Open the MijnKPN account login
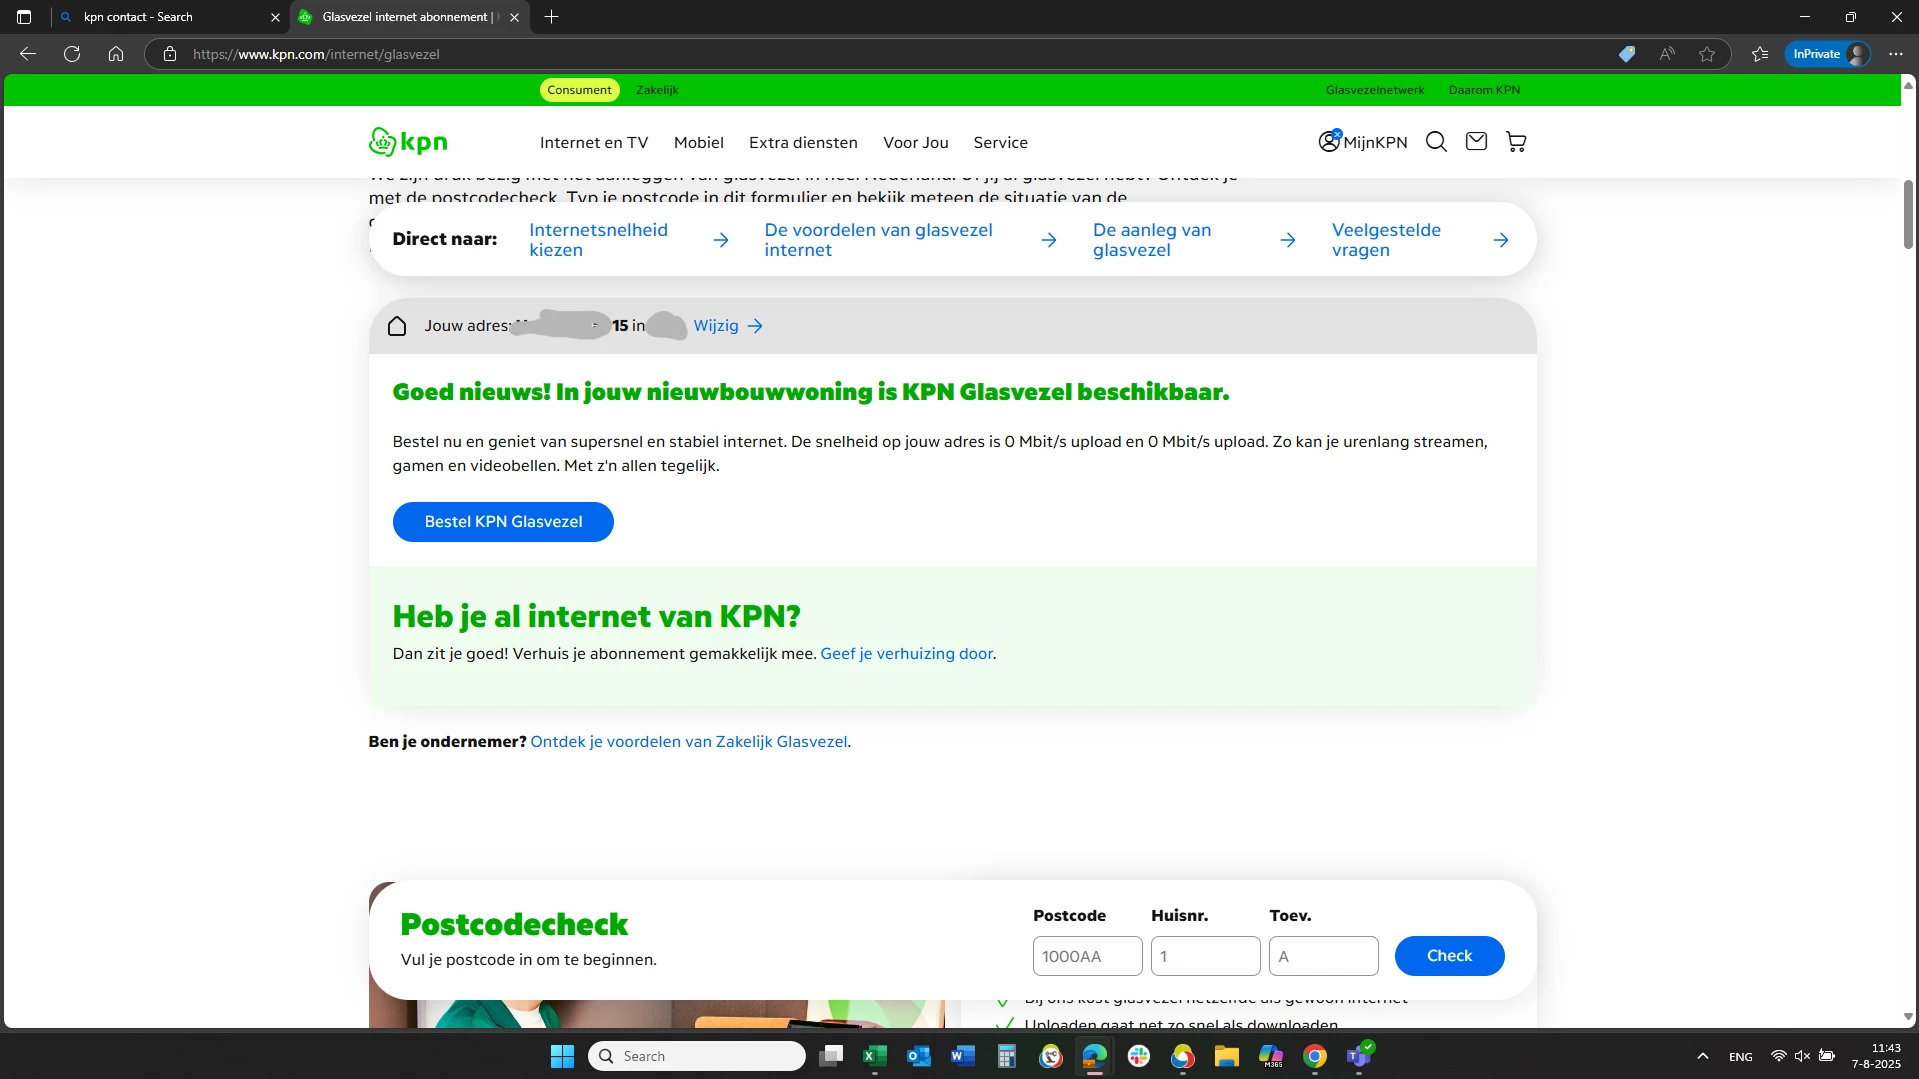The image size is (1919, 1079). [1362, 142]
